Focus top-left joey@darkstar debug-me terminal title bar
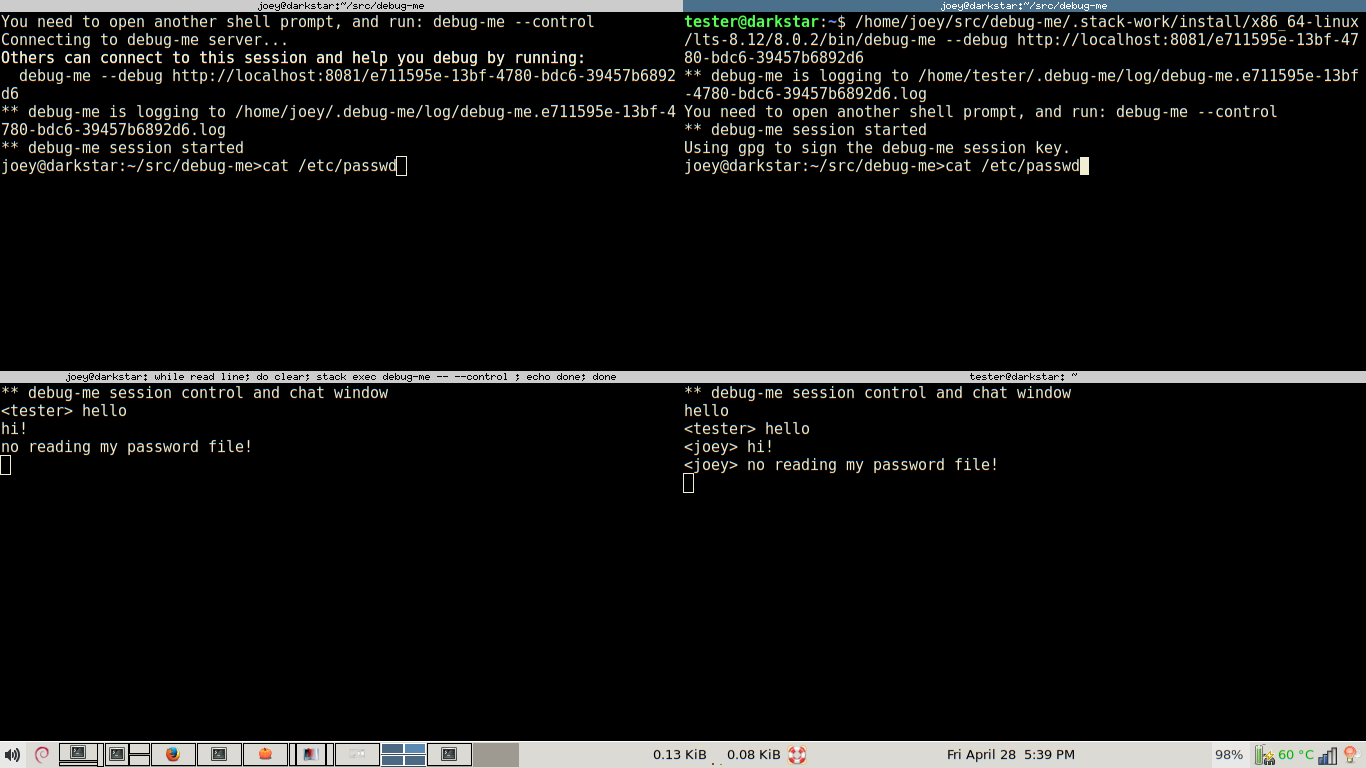1366x768 pixels. [x=341, y=6]
